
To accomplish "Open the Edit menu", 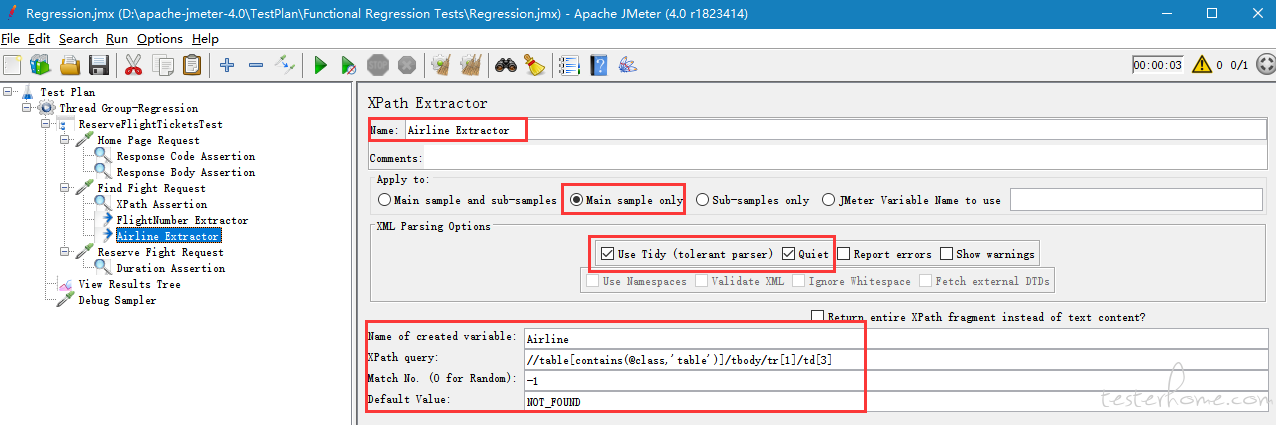I will click(x=39, y=39).
